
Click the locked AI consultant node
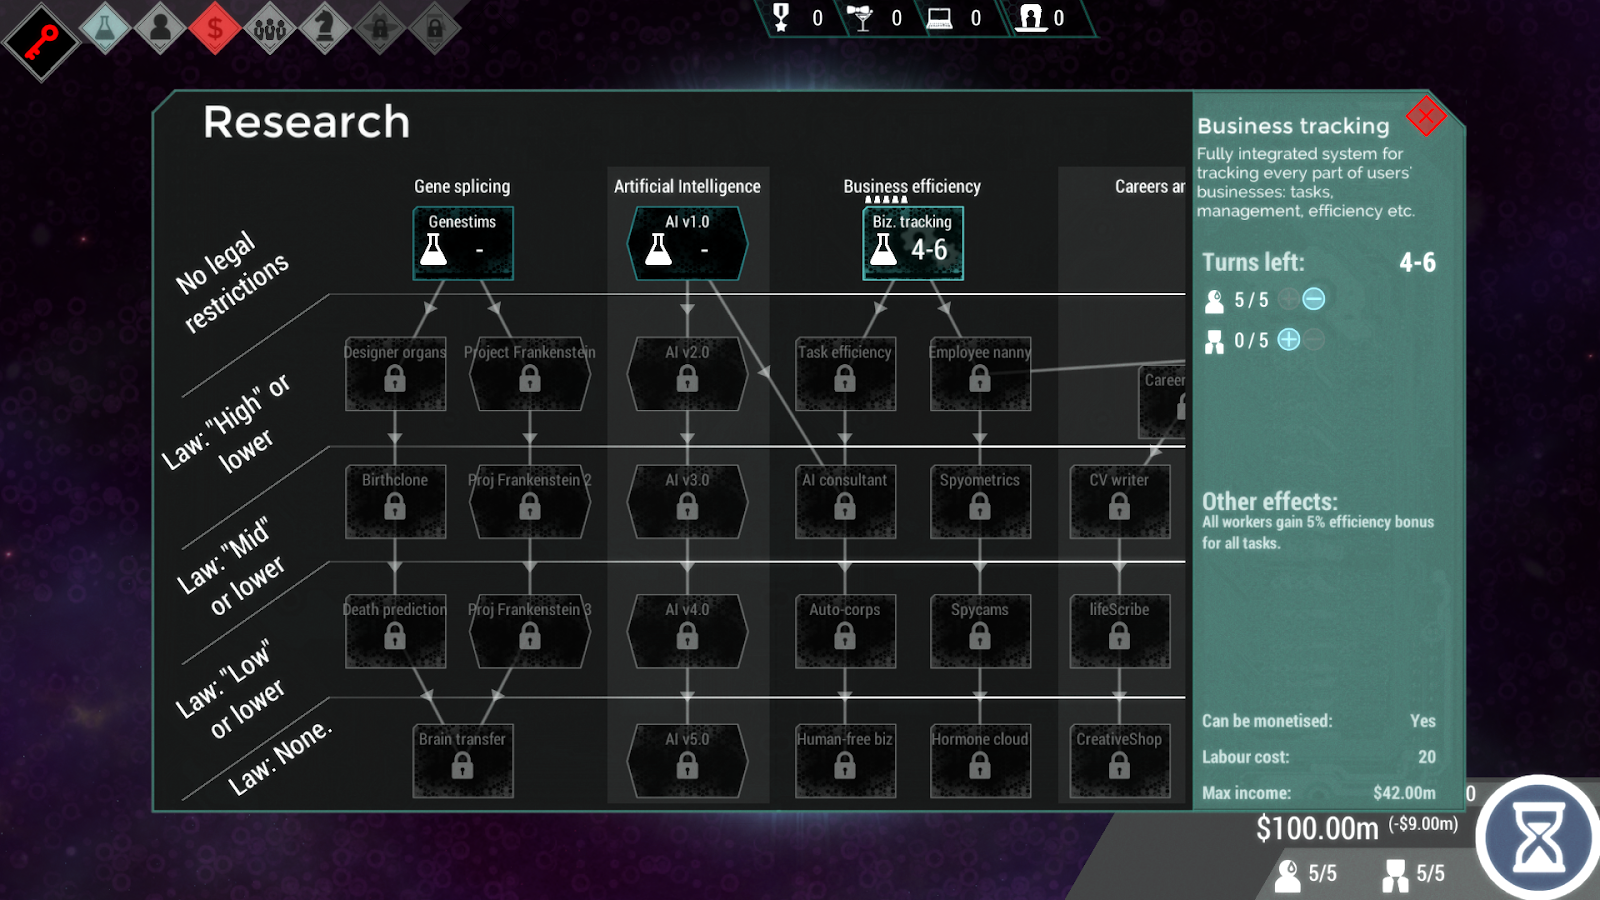tap(845, 502)
